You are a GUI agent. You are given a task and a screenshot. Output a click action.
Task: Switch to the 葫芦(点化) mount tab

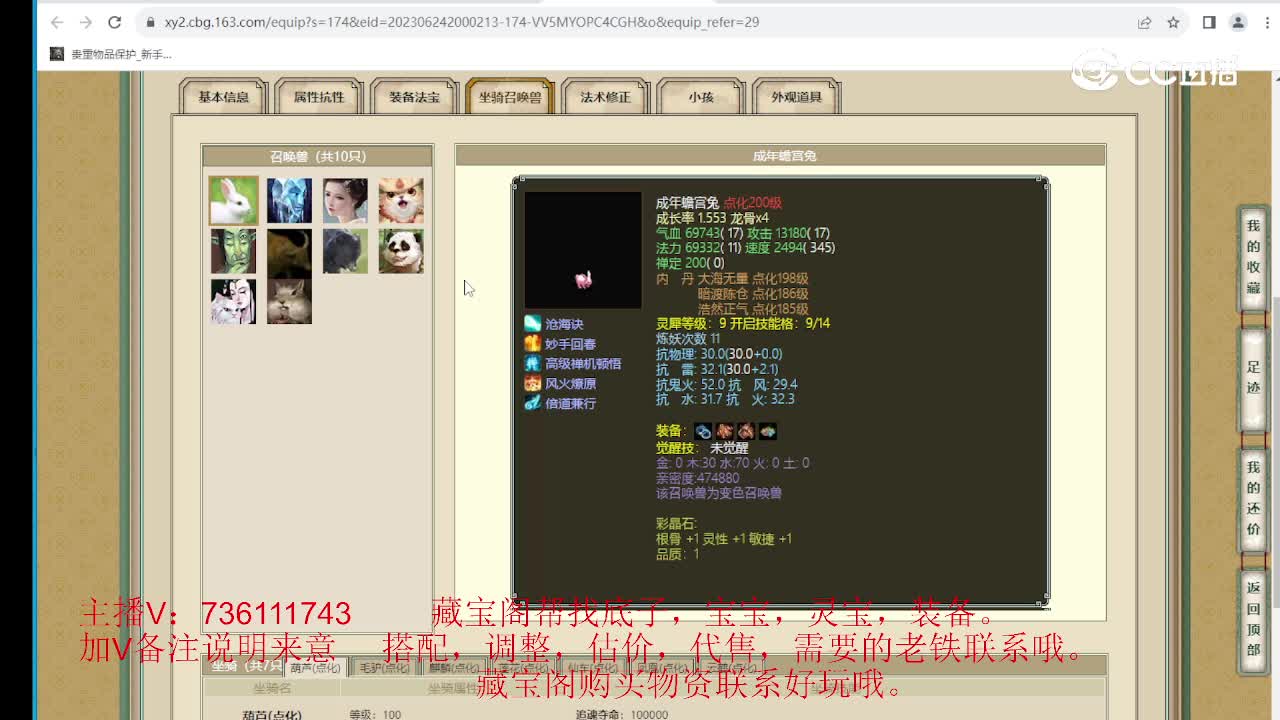[315, 668]
